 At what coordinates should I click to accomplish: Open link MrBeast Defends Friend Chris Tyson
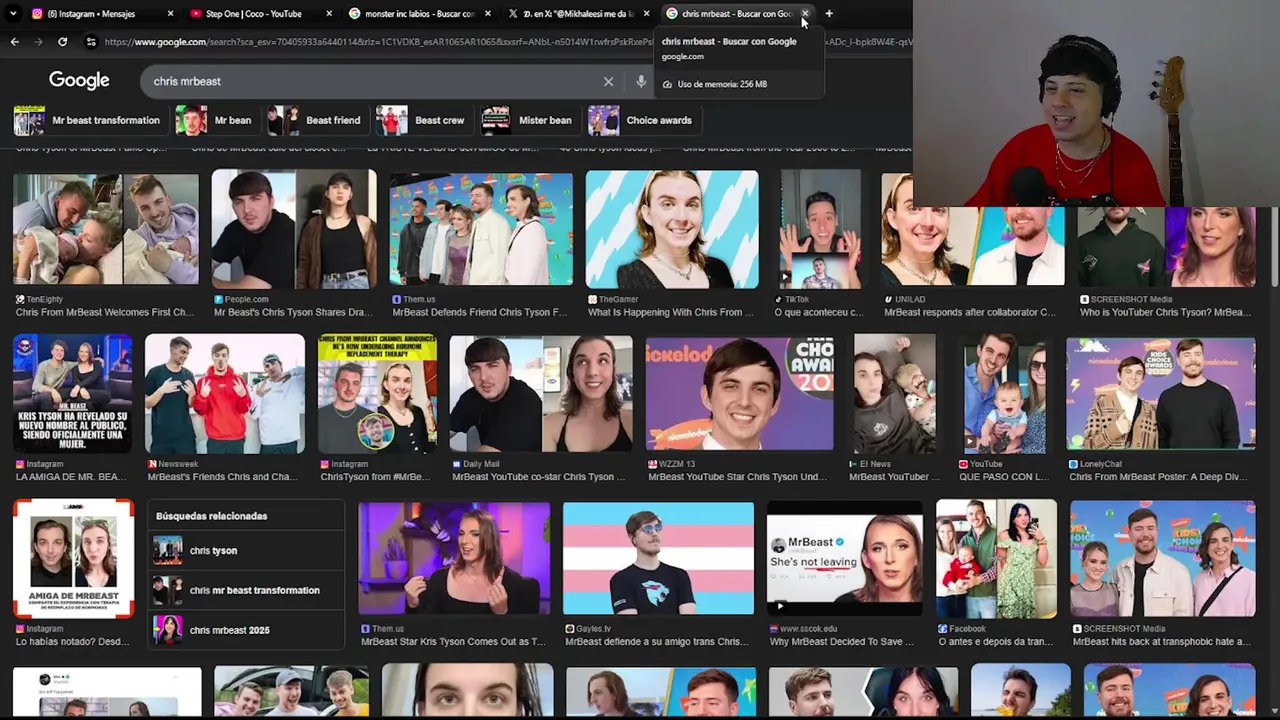(479, 312)
